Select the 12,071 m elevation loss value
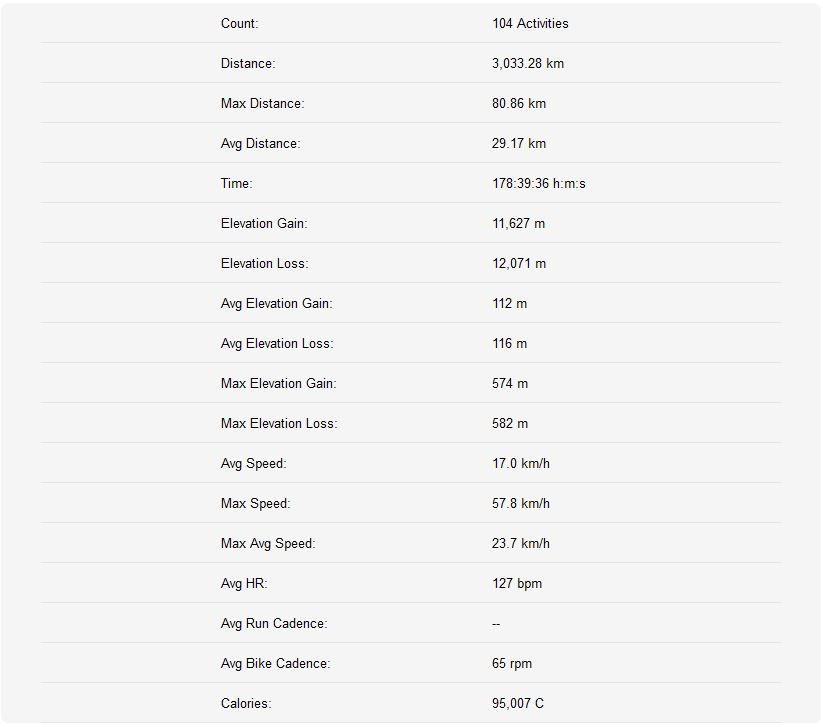The image size is (823, 727). point(519,263)
